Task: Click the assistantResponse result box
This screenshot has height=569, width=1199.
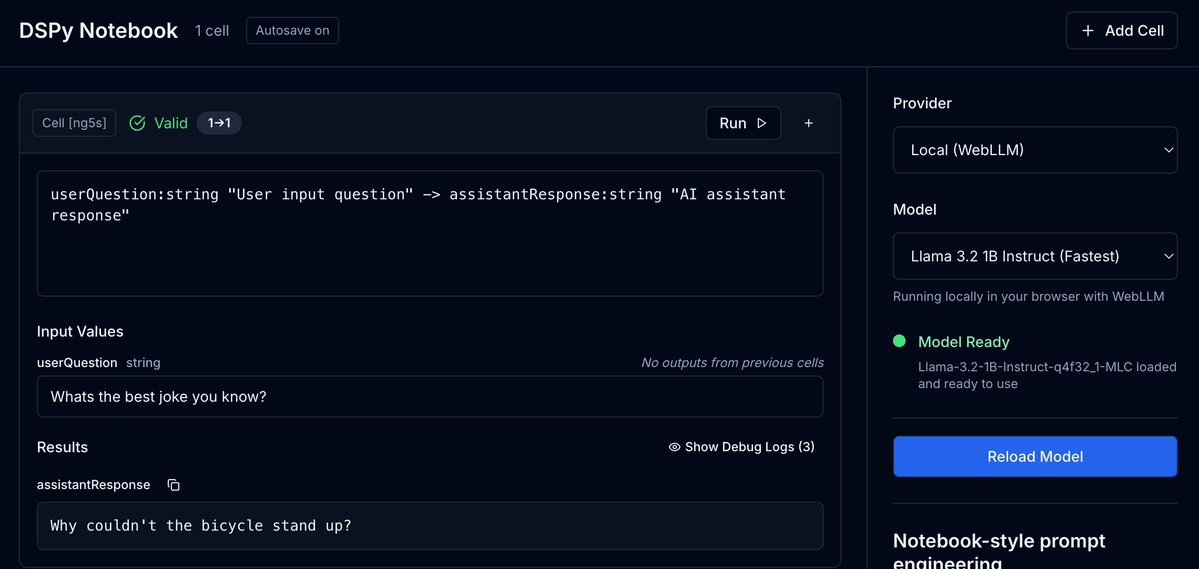Action: [x=430, y=525]
